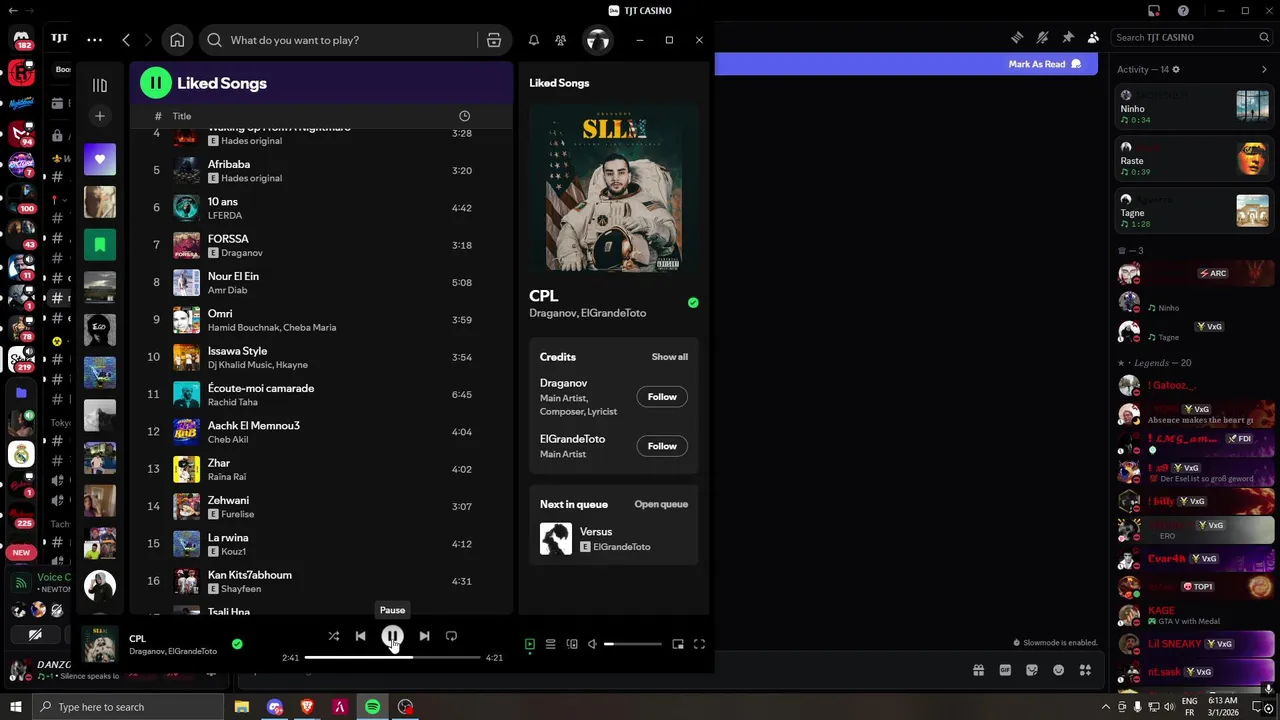Adjust the Spotify volume slider

(x=632, y=645)
